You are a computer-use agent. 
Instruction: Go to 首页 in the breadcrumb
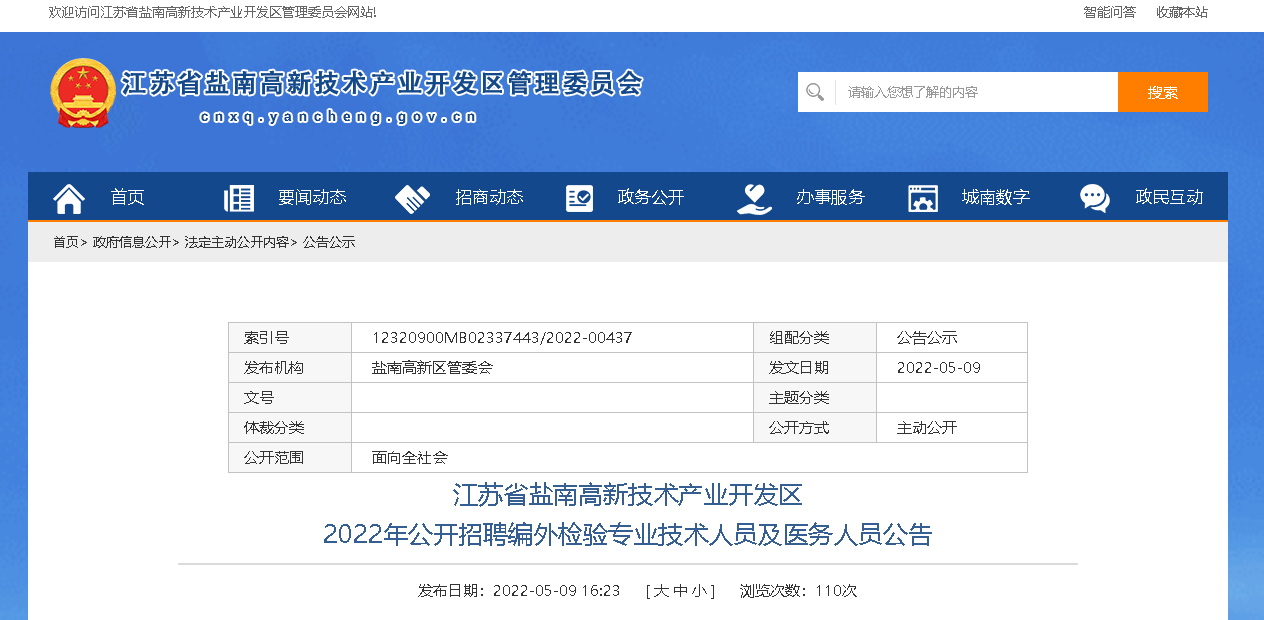coord(66,242)
